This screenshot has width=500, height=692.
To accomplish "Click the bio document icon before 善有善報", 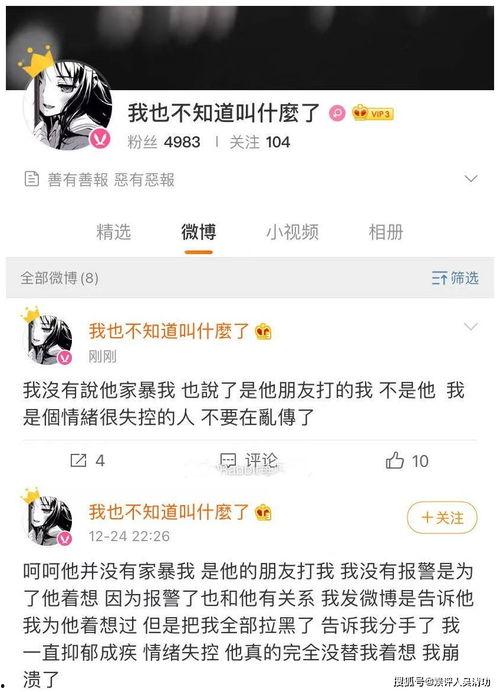I will tap(32, 179).
